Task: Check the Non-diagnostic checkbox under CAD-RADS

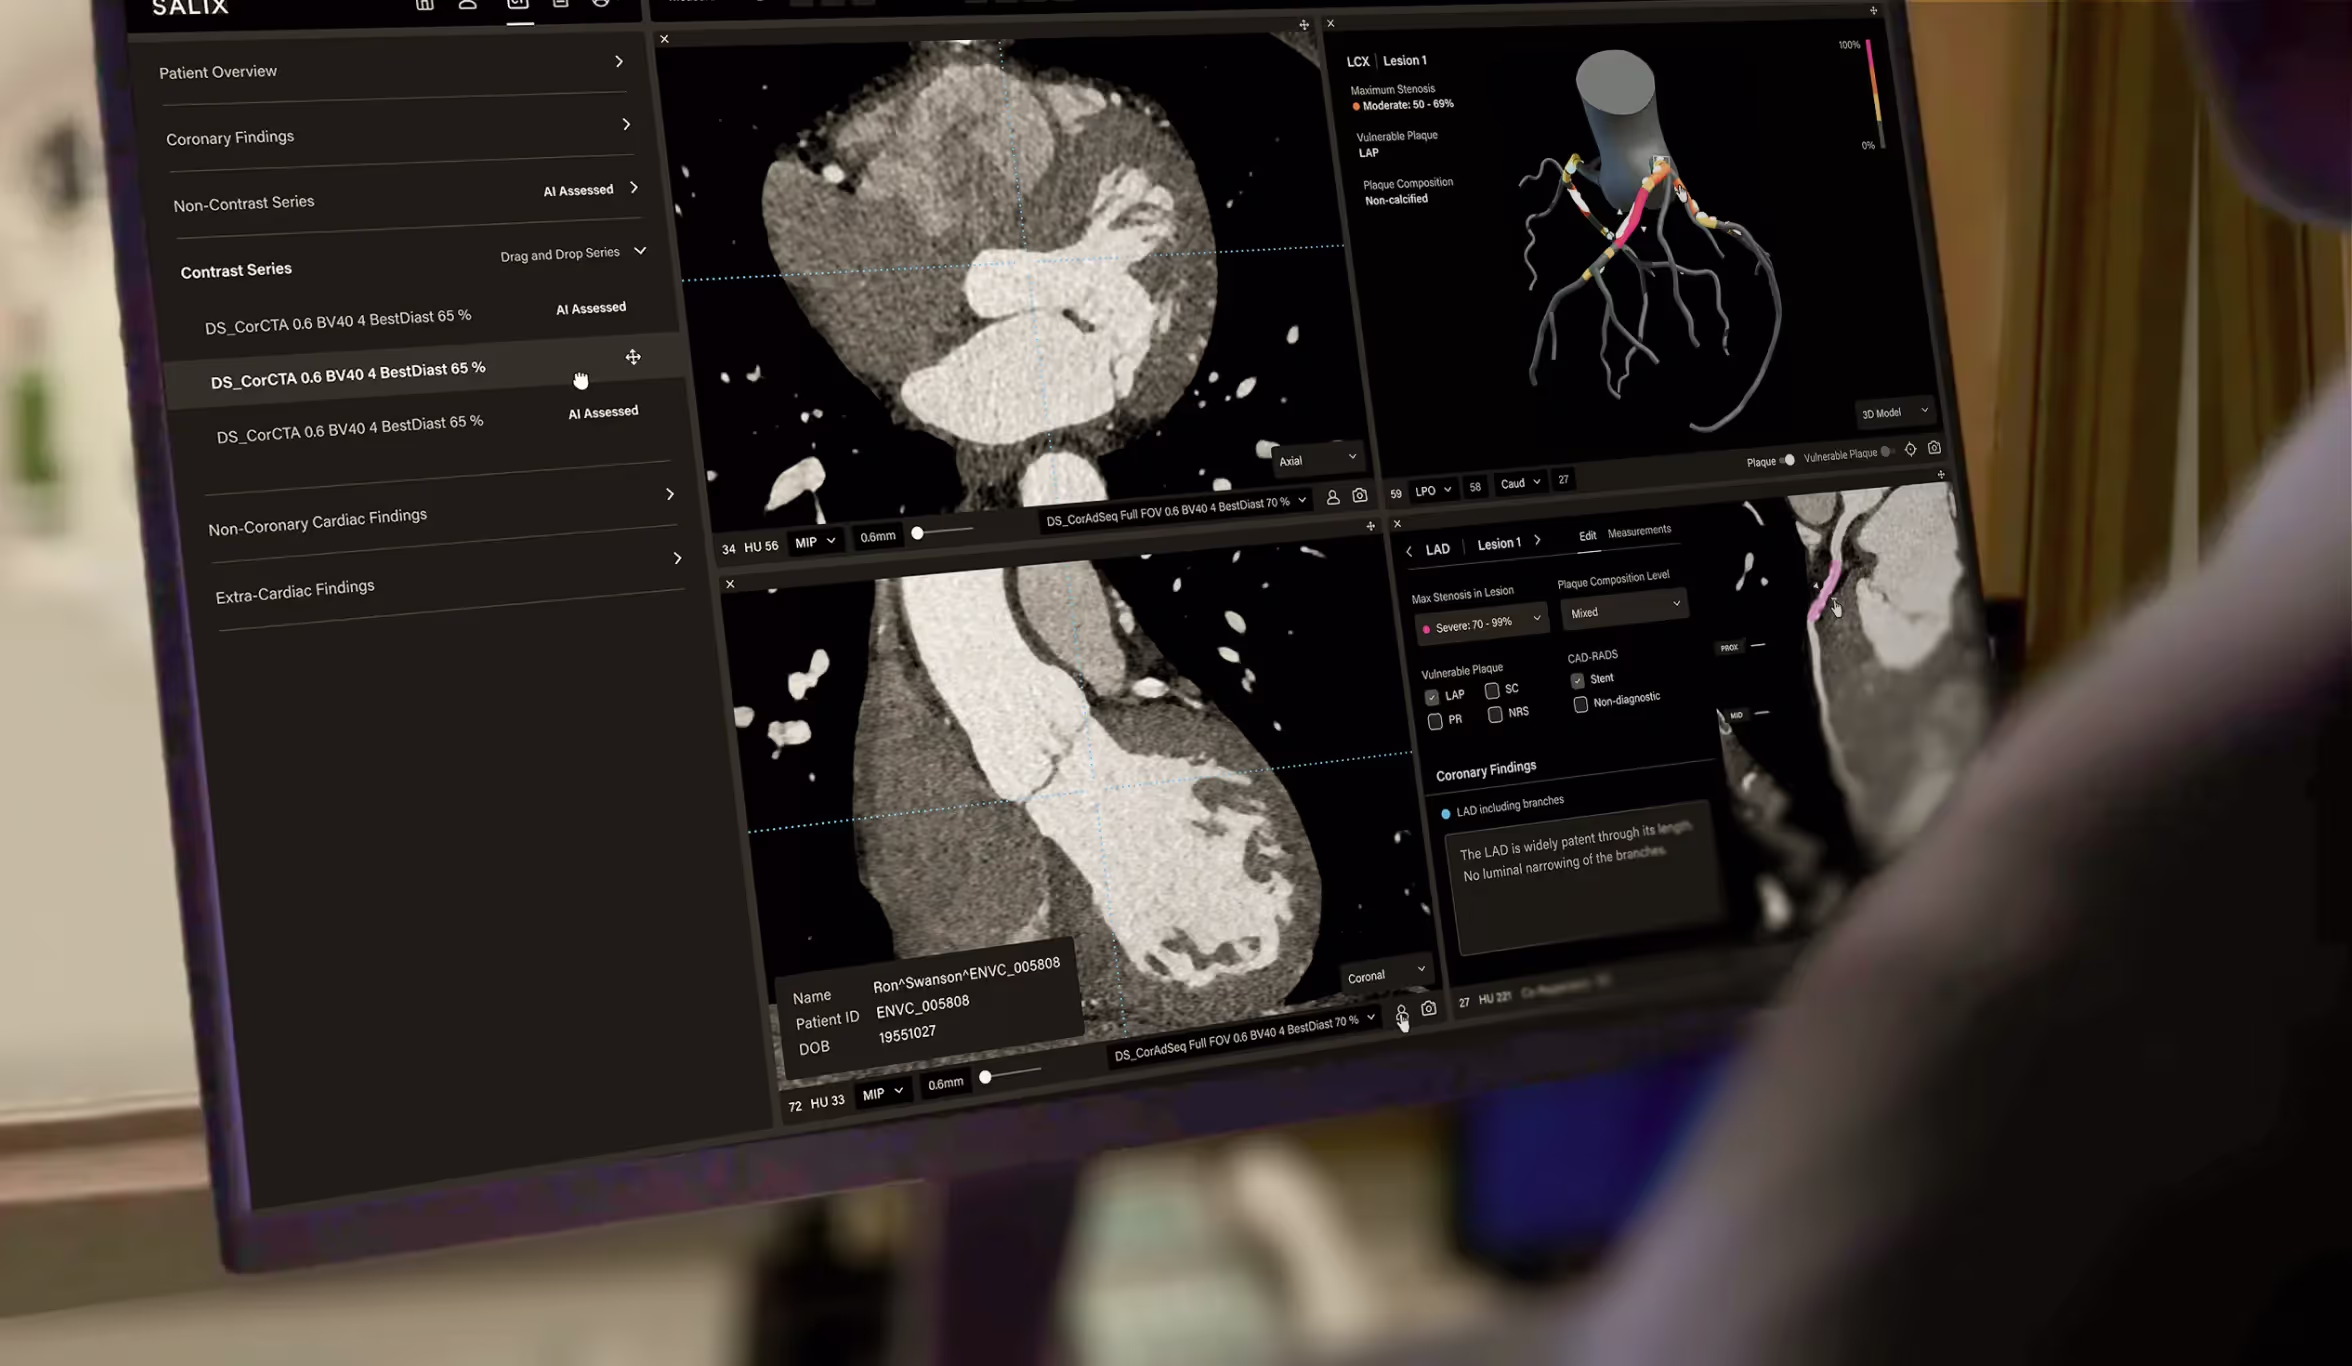Action: click(x=1580, y=705)
